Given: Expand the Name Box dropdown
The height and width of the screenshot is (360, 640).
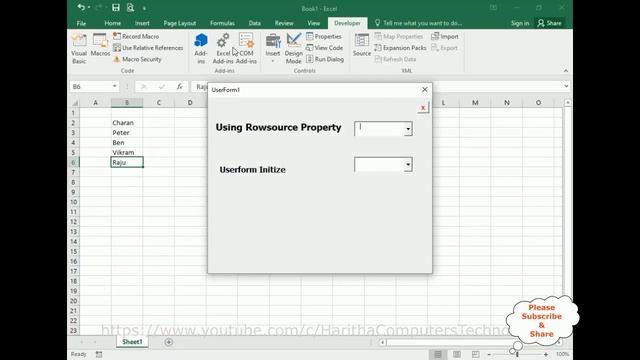Looking at the screenshot, I should click(x=115, y=86).
